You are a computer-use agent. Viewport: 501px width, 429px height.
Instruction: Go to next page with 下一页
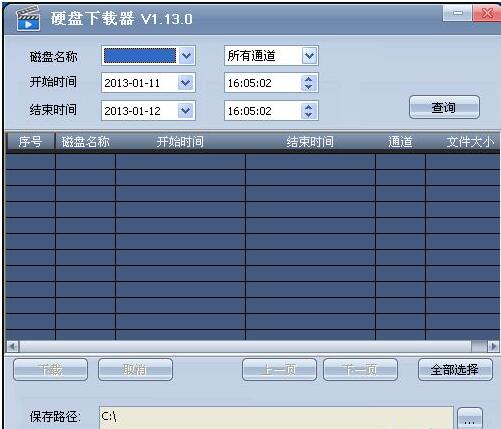(x=360, y=370)
